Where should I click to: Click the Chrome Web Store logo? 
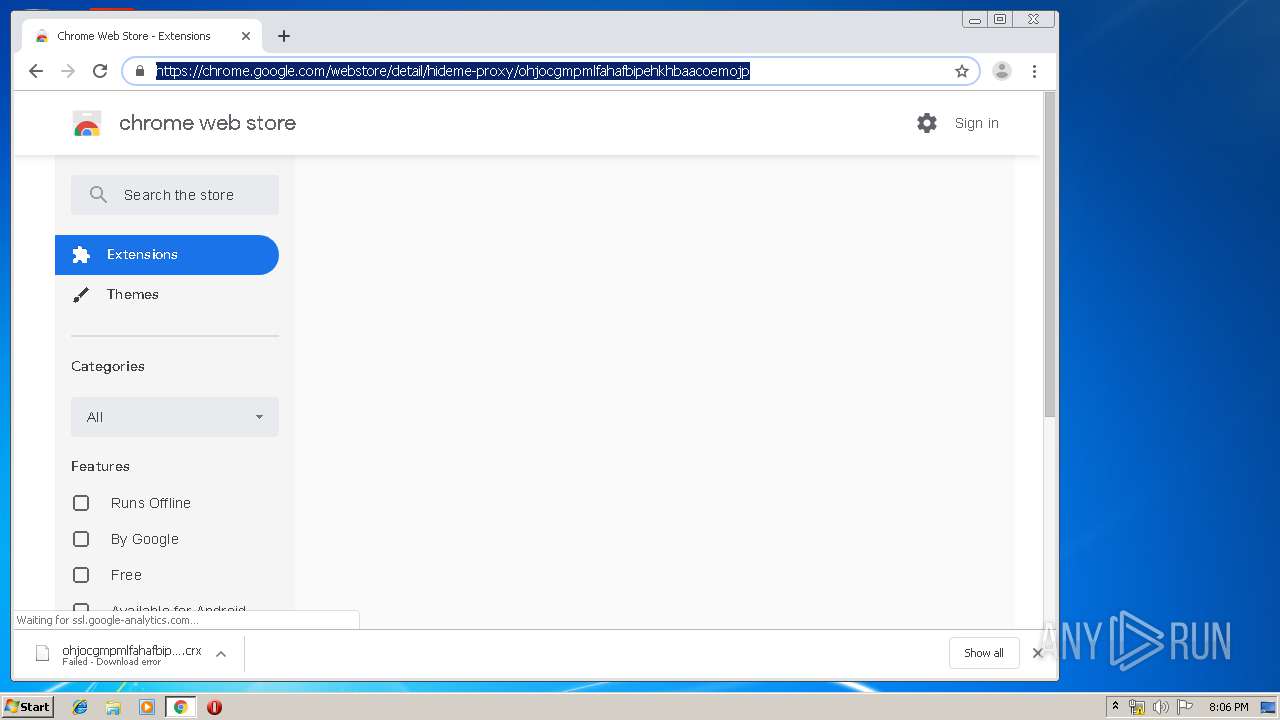point(87,123)
